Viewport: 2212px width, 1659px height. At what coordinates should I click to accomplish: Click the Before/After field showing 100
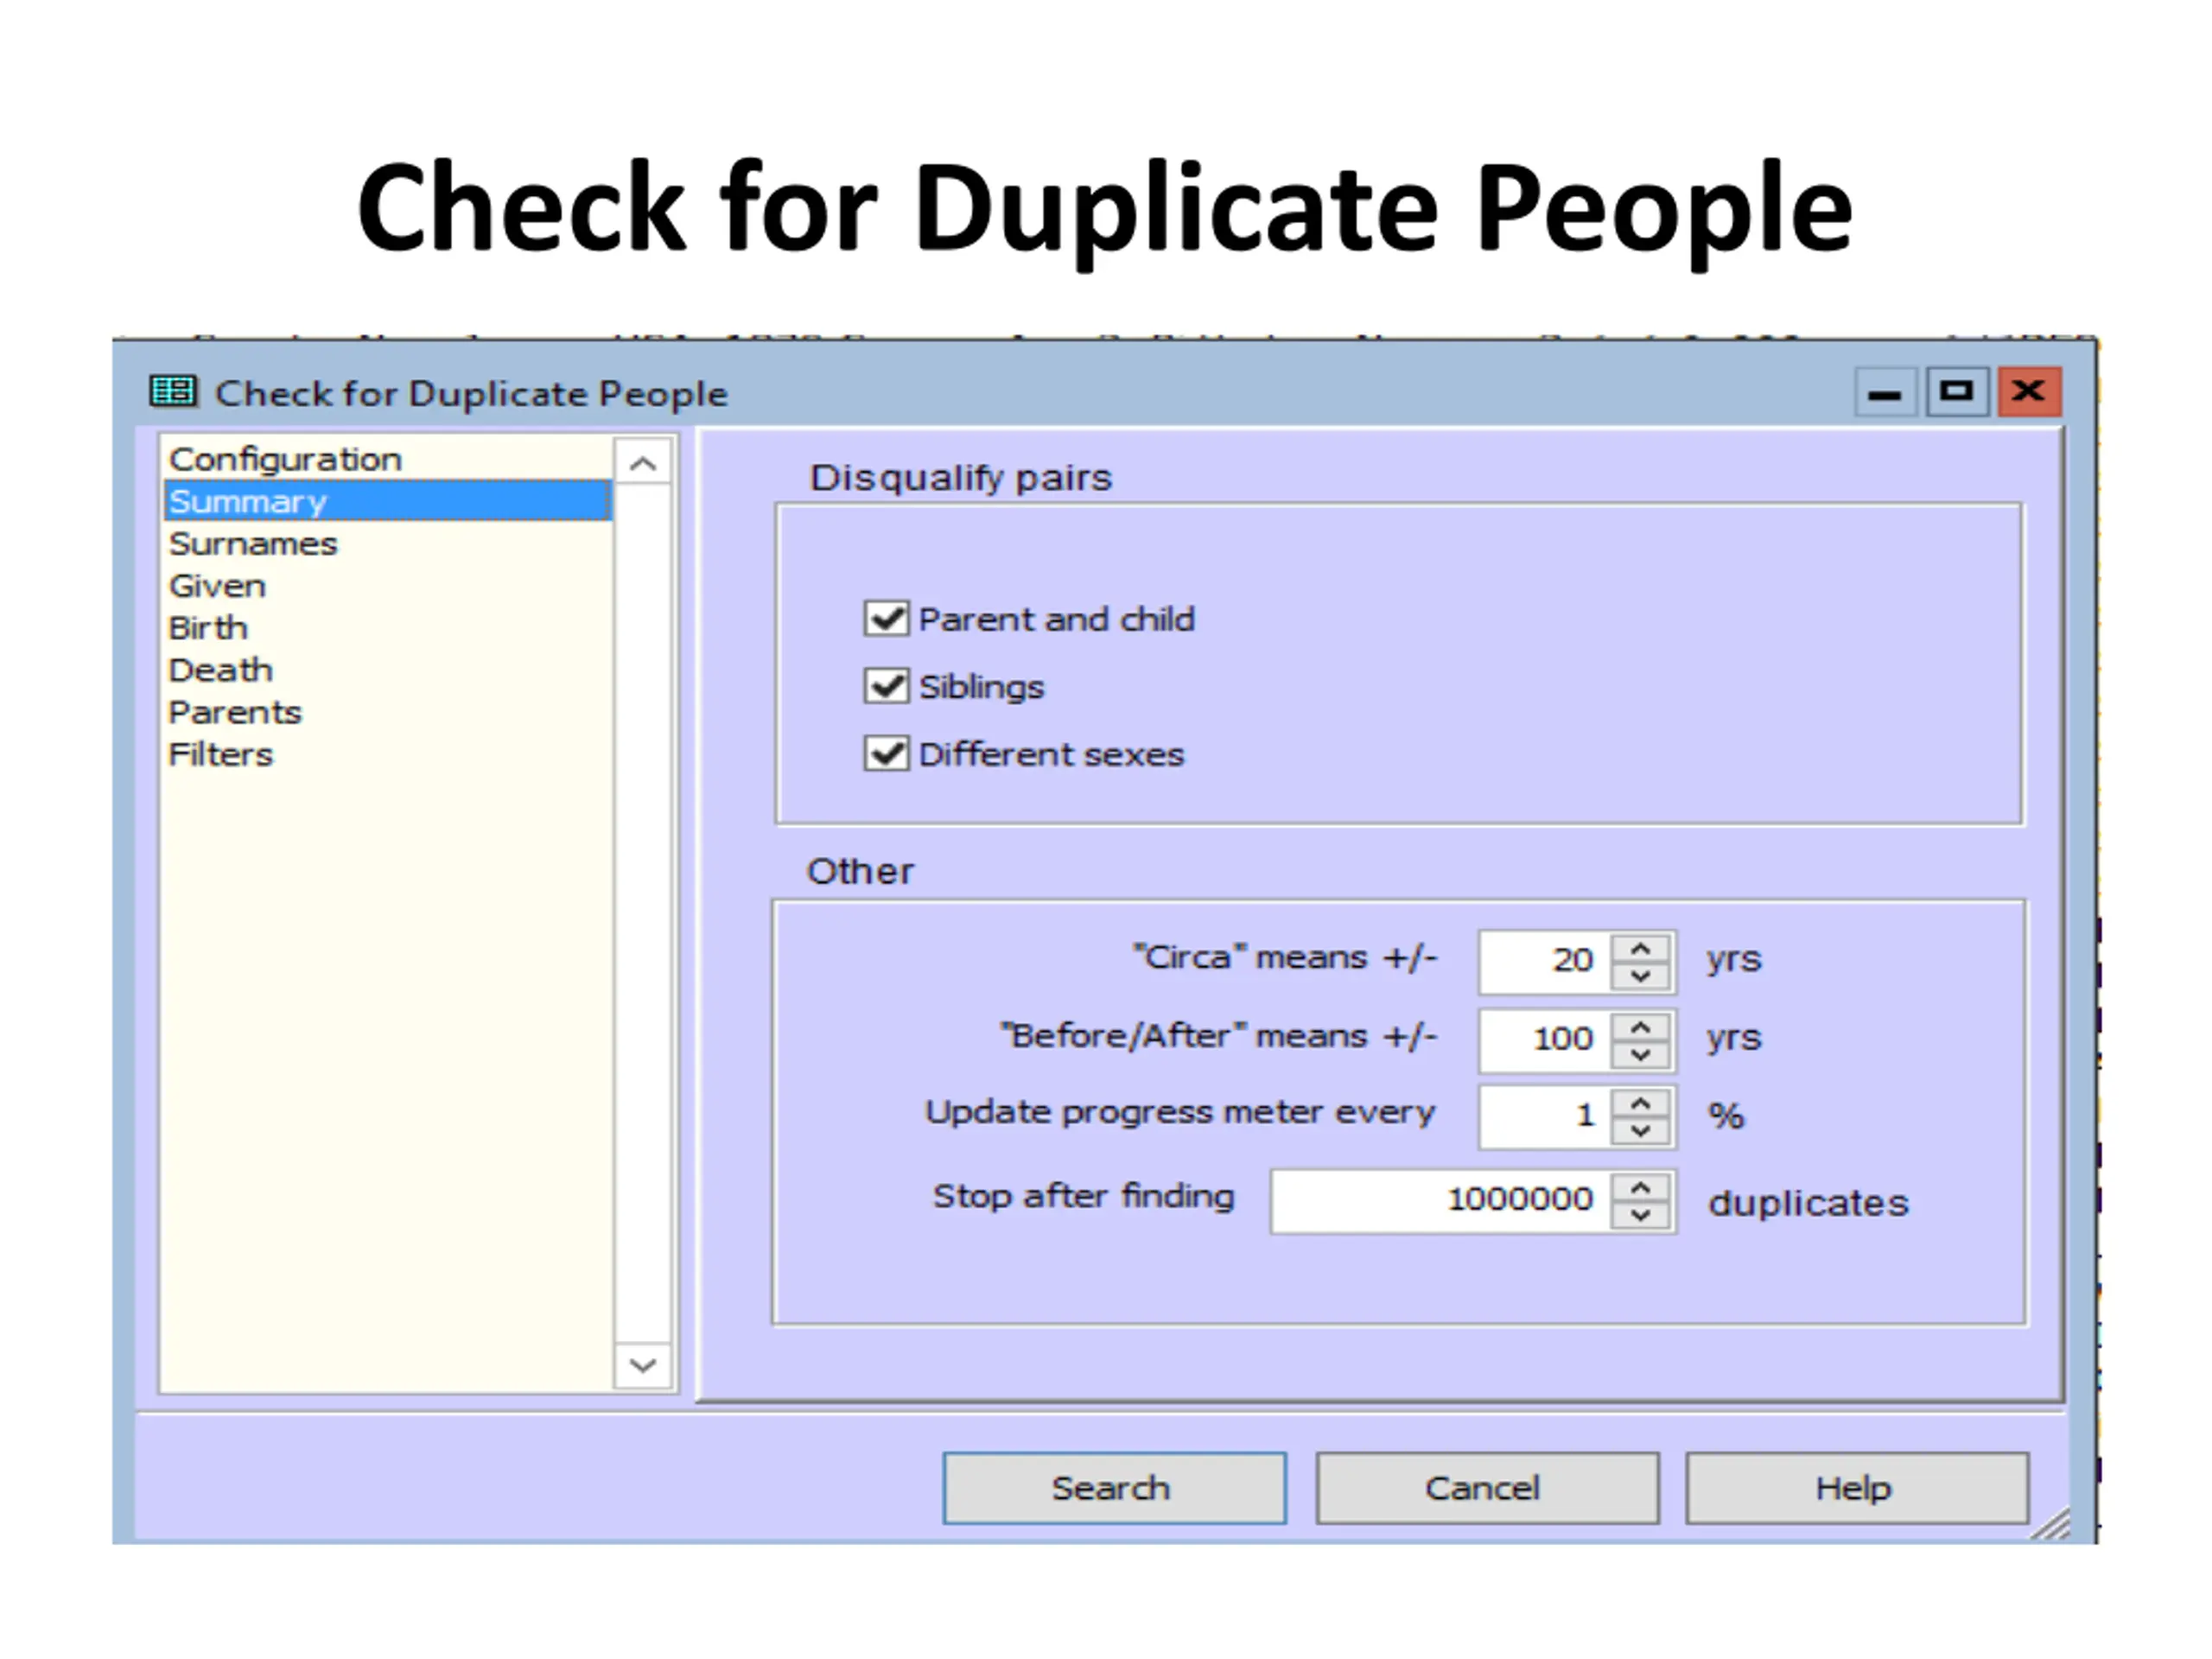tap(1545, 1040)
